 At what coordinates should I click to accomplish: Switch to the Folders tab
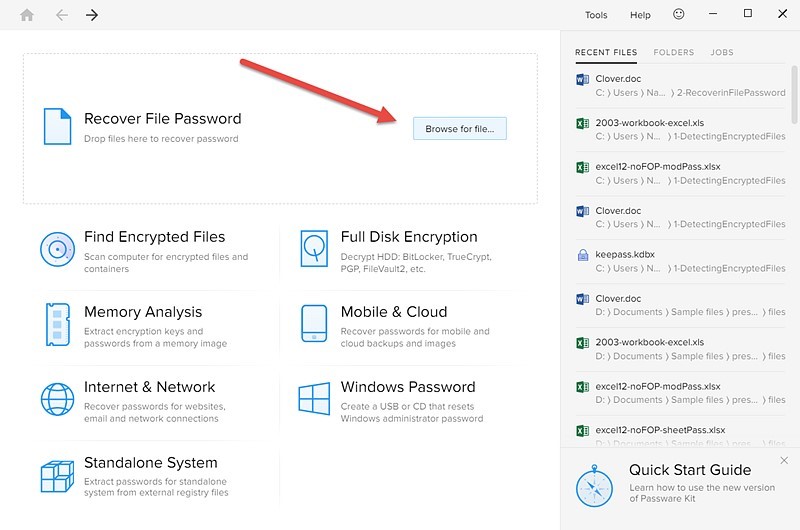coord(673,53)
